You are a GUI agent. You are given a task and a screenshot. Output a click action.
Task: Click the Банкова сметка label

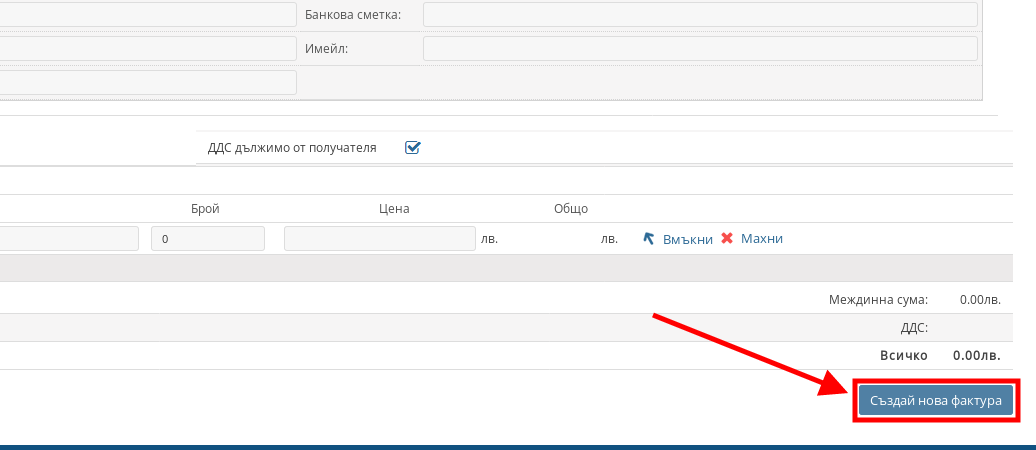pyautogui.click(x=353, y=15)
